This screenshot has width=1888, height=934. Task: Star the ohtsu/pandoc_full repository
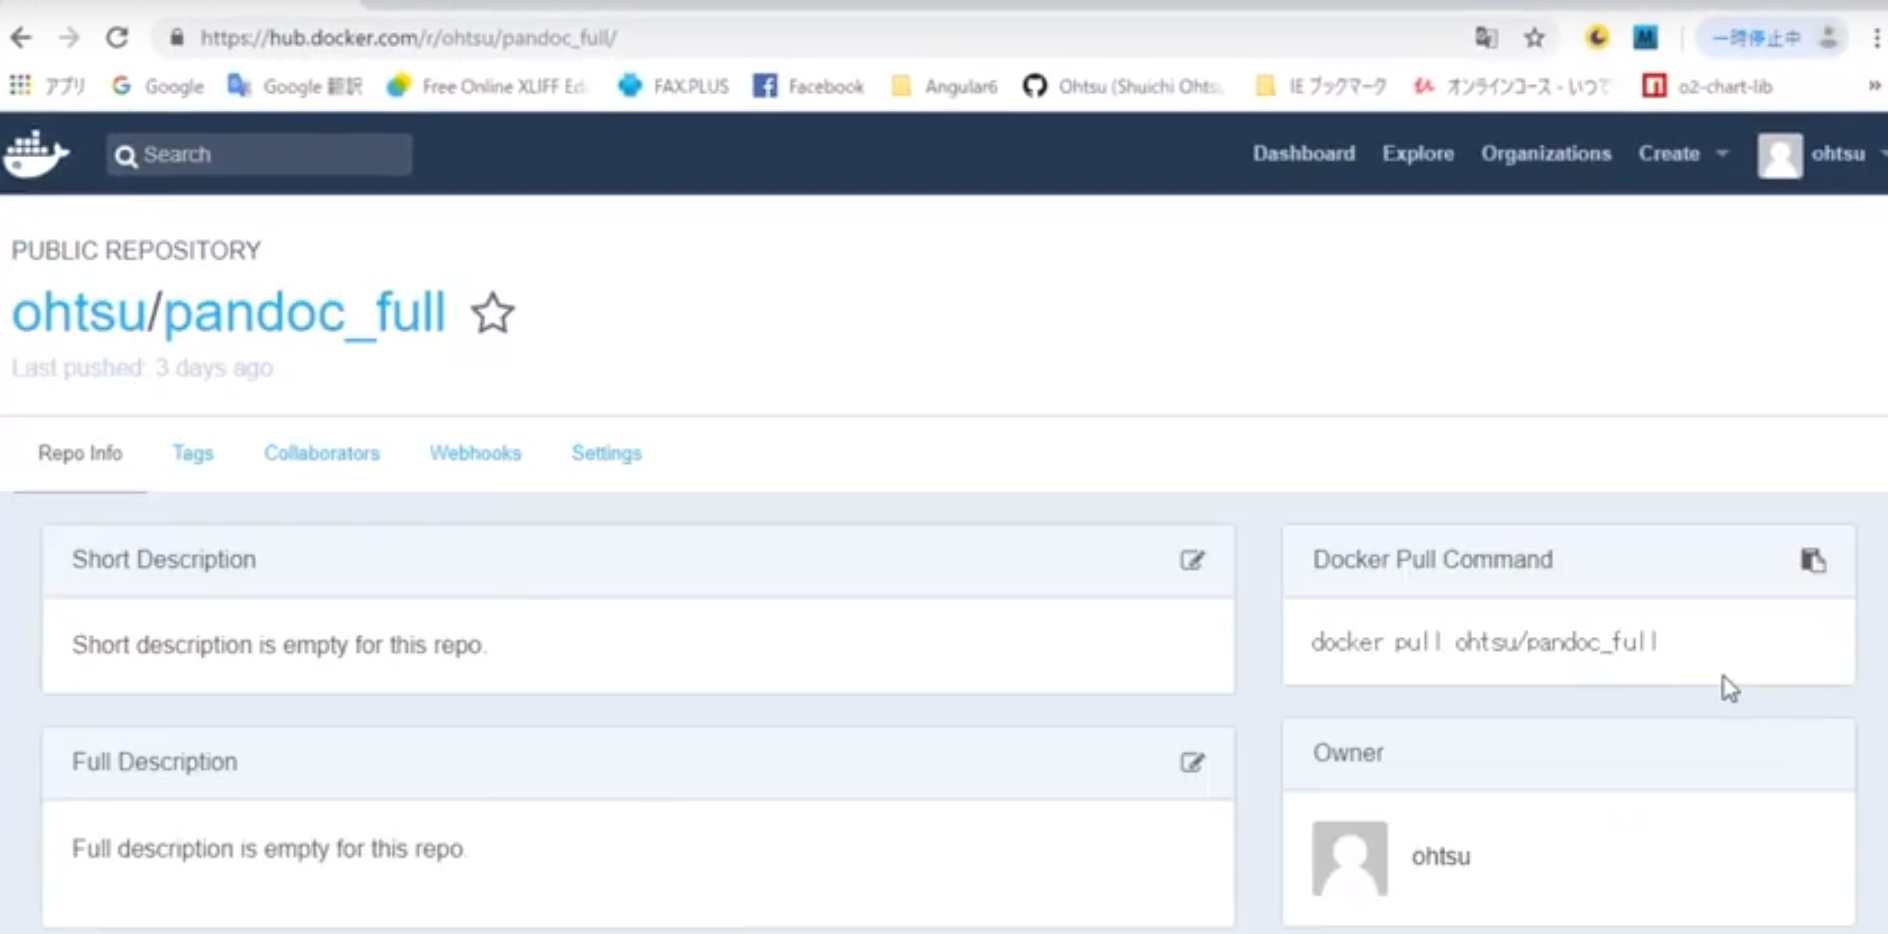pyautogui.click(x=492, y=313)
